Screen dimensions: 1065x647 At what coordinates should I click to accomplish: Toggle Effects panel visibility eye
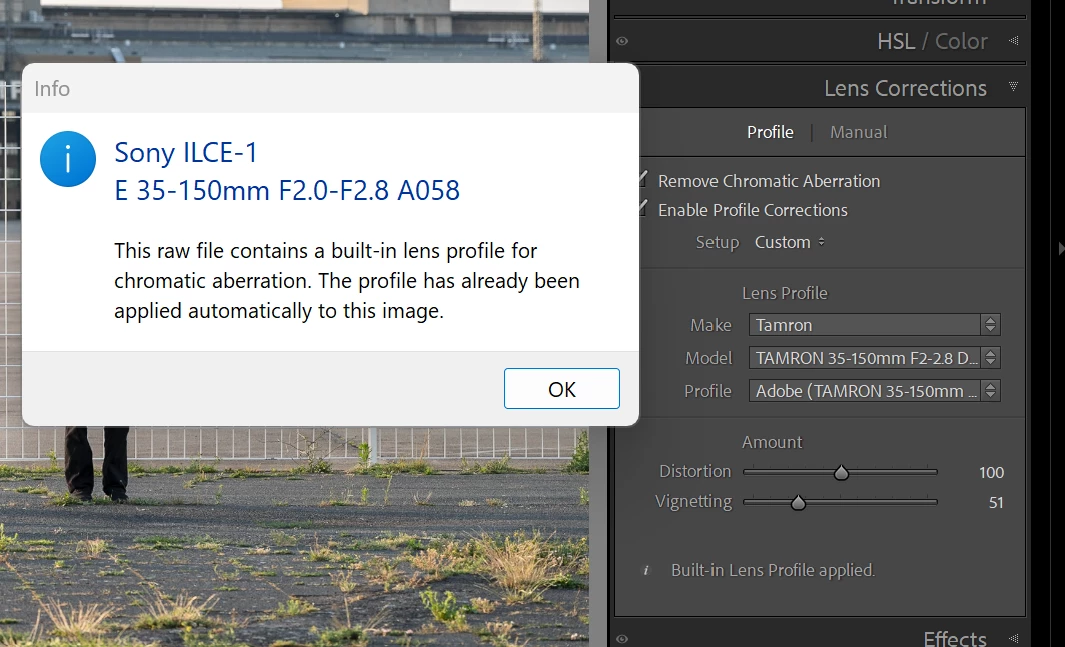[x=622, y=639]
